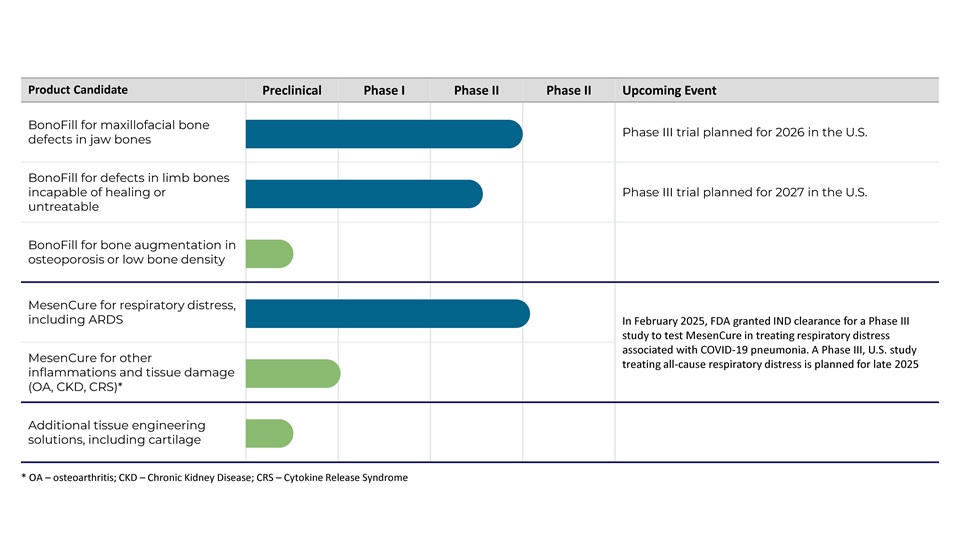The width and height of the screenshot is (960, 540).
Task: Click the BonoFill maxillofacial bone defects progress bar
Action: click(x=384, y=134)
